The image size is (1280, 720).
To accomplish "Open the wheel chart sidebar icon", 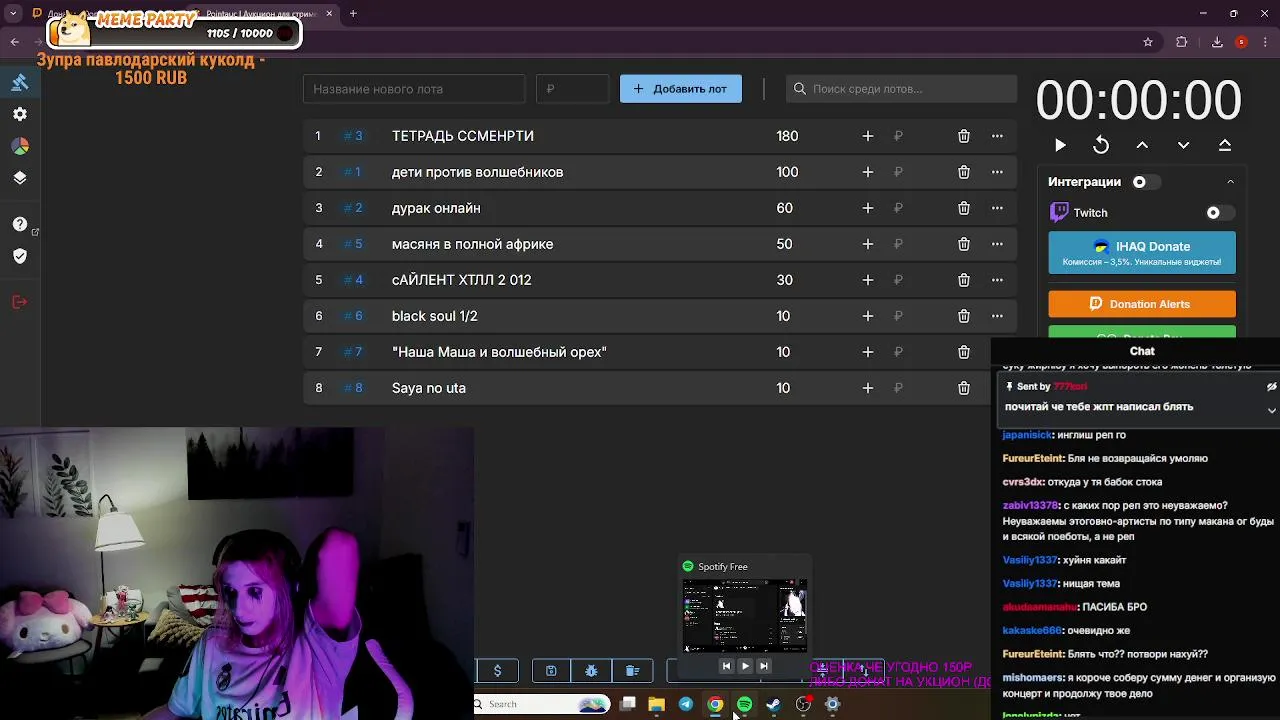I will (x=20, y=146).
